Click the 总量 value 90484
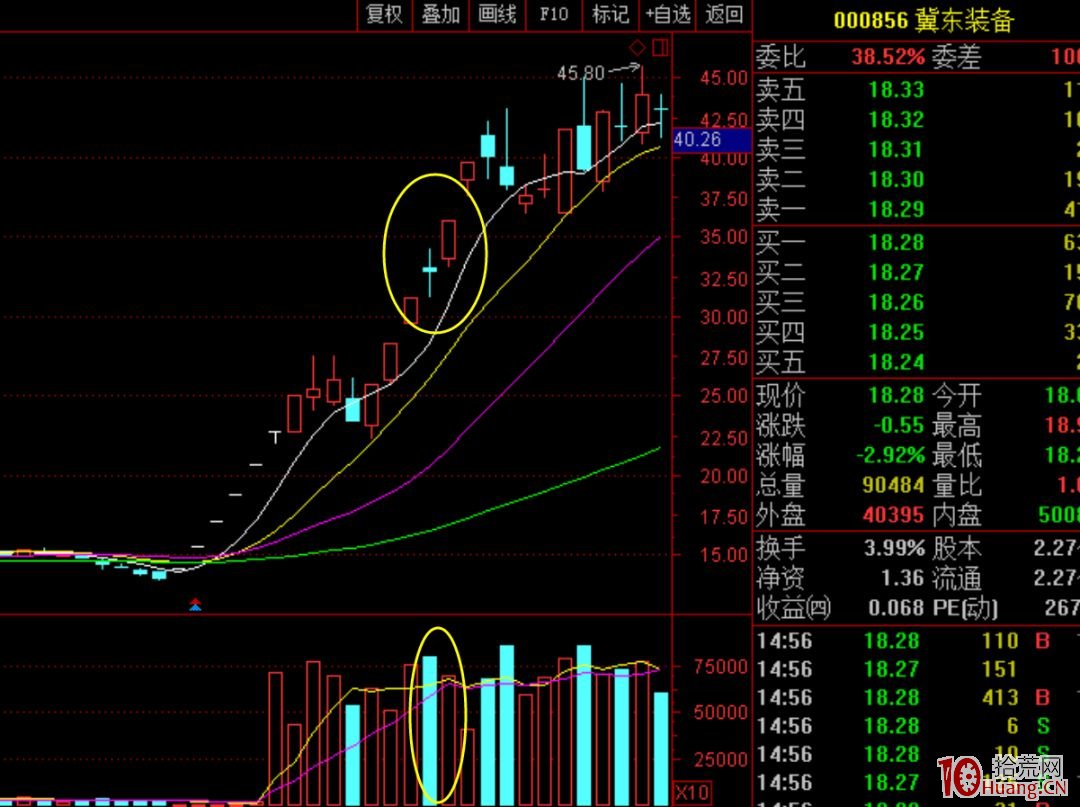 pyautogui.click(x=893, y=485)
